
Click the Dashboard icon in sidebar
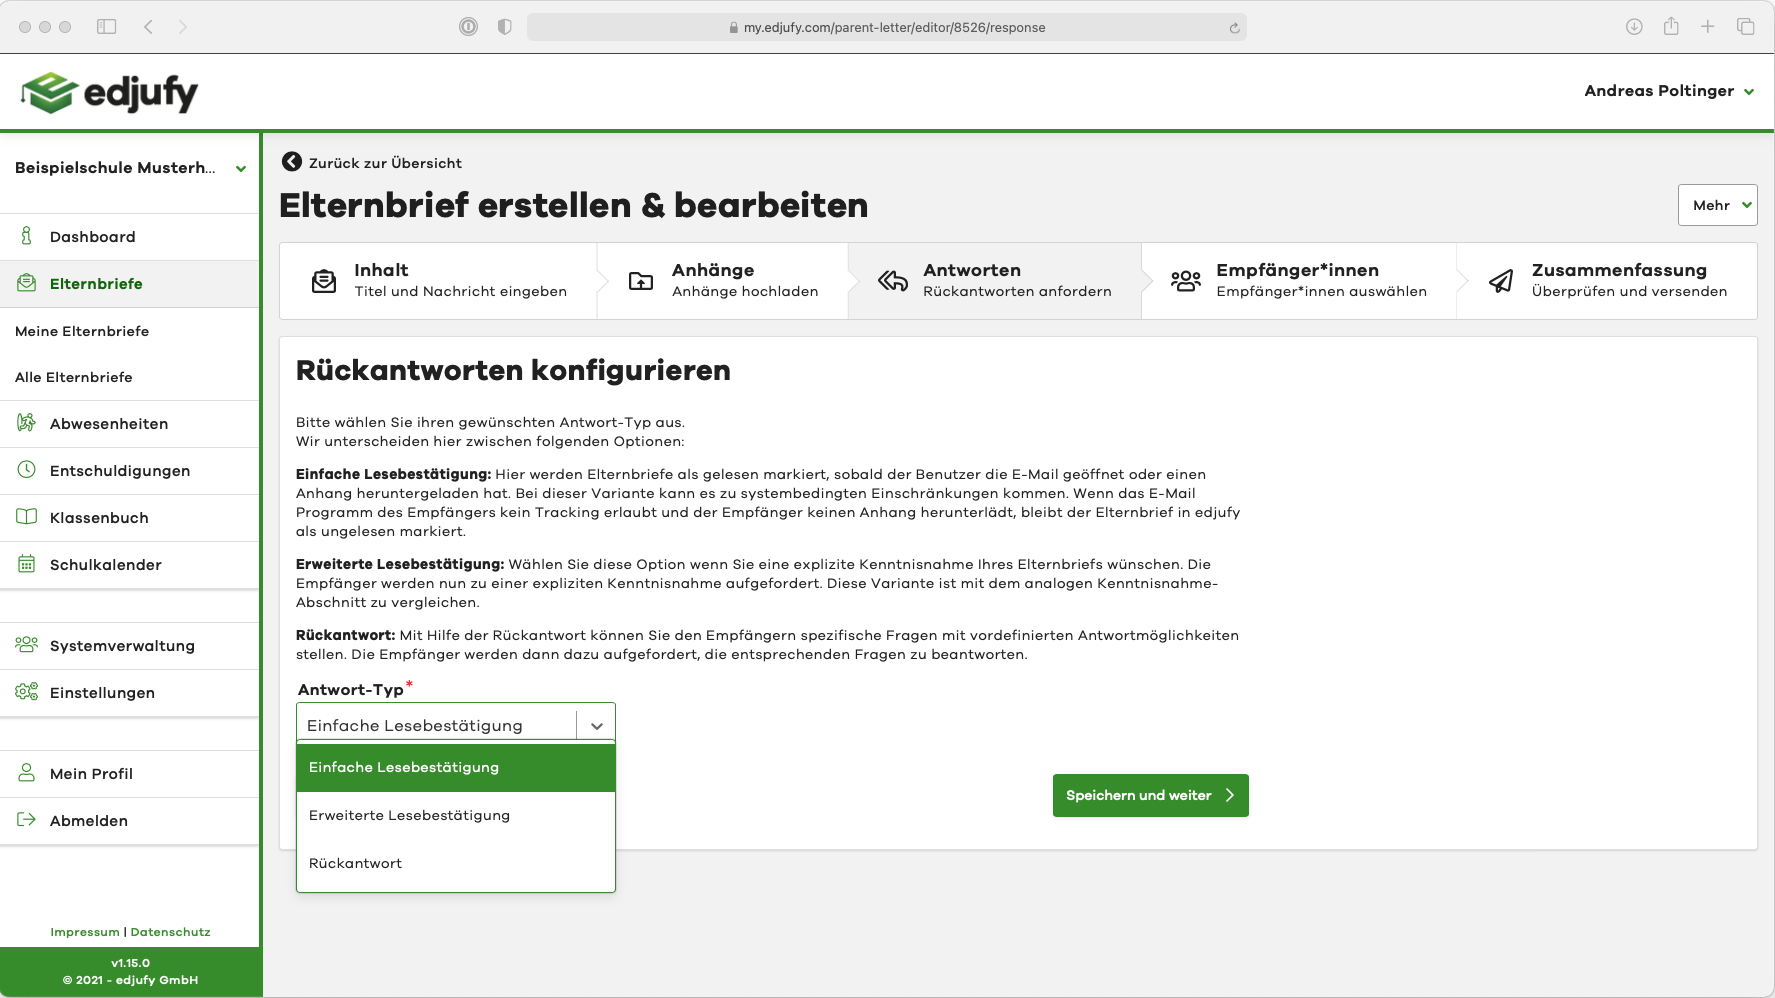(x=27, y=236)
